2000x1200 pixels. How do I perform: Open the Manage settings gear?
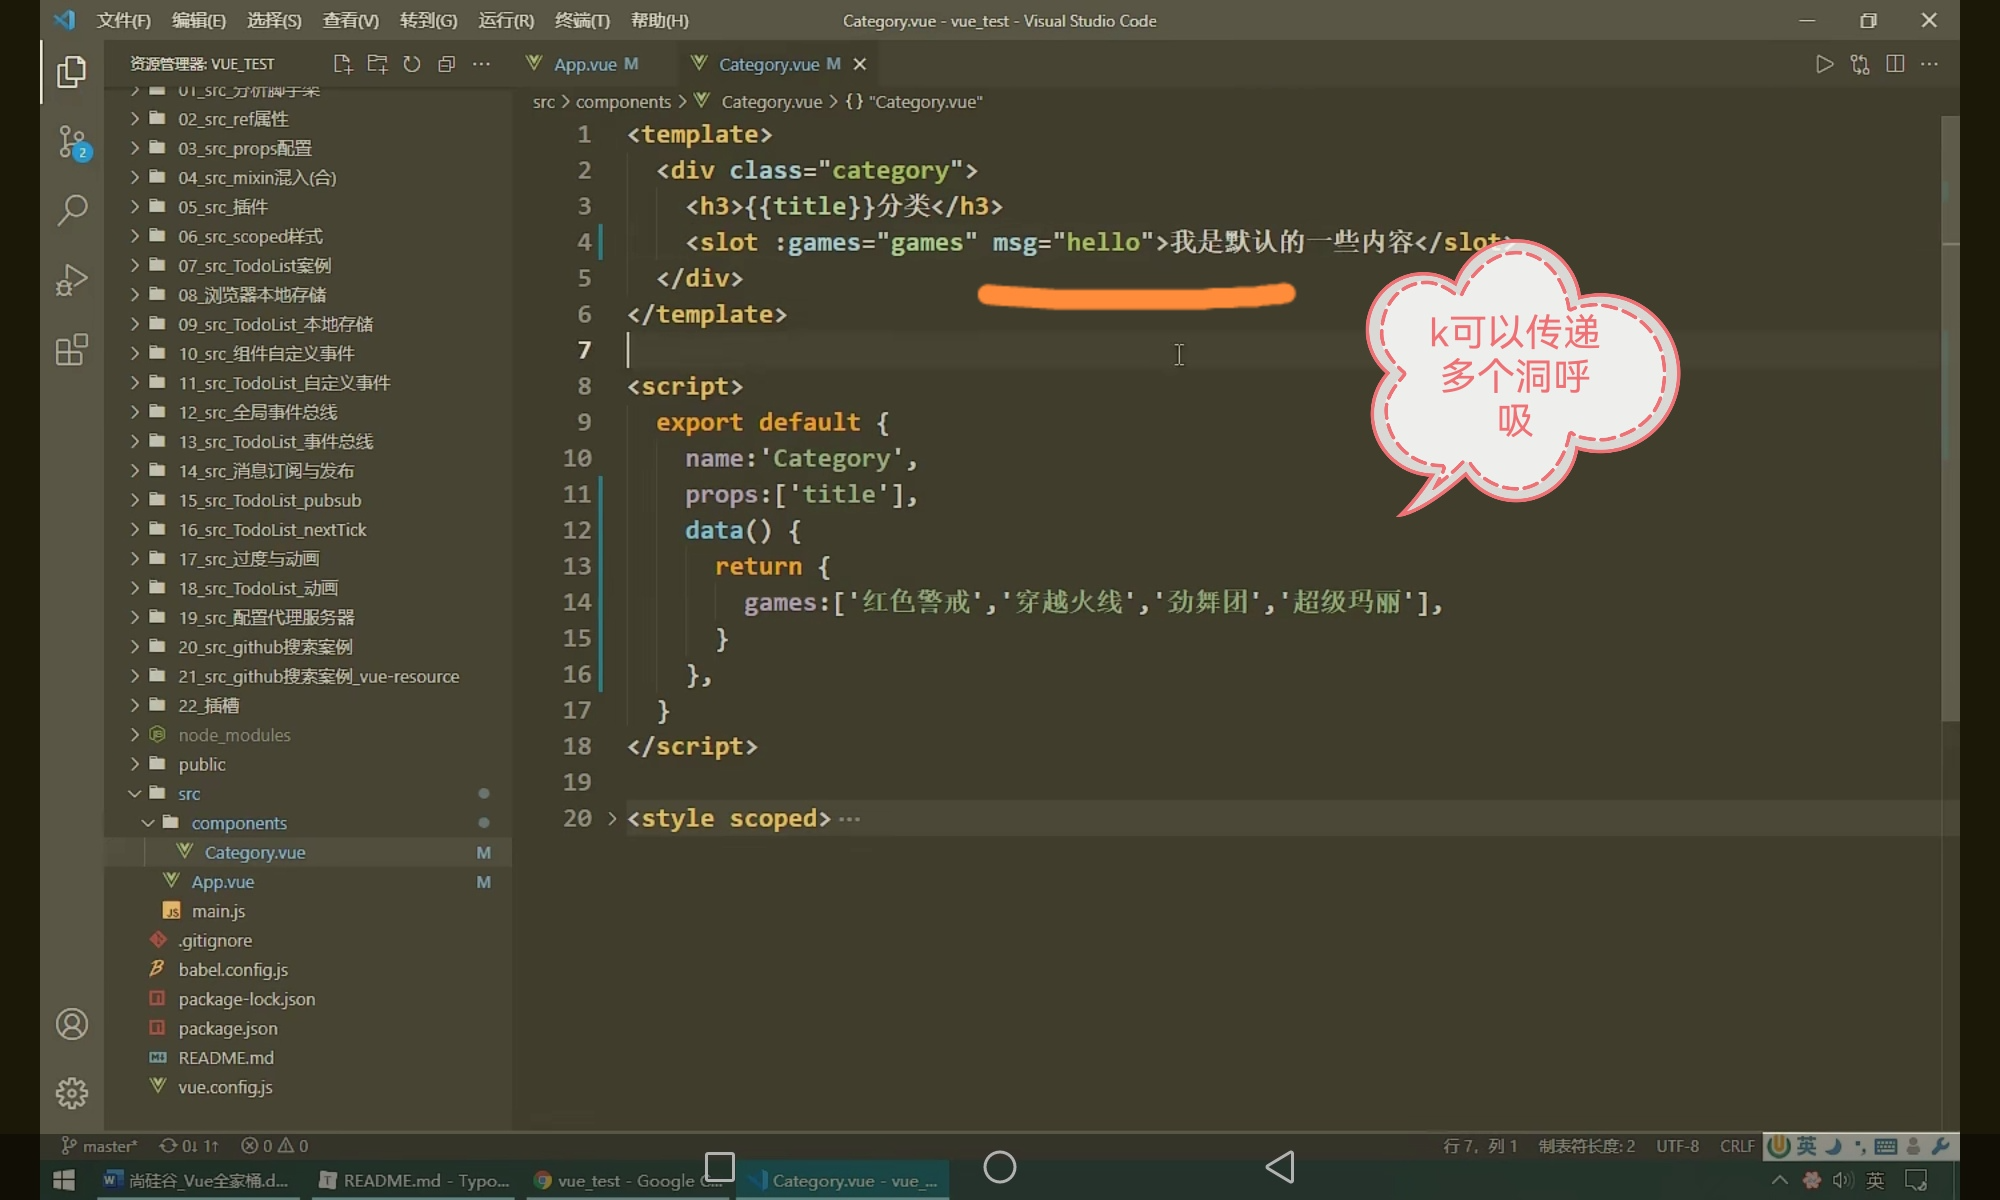point(72,1093)
